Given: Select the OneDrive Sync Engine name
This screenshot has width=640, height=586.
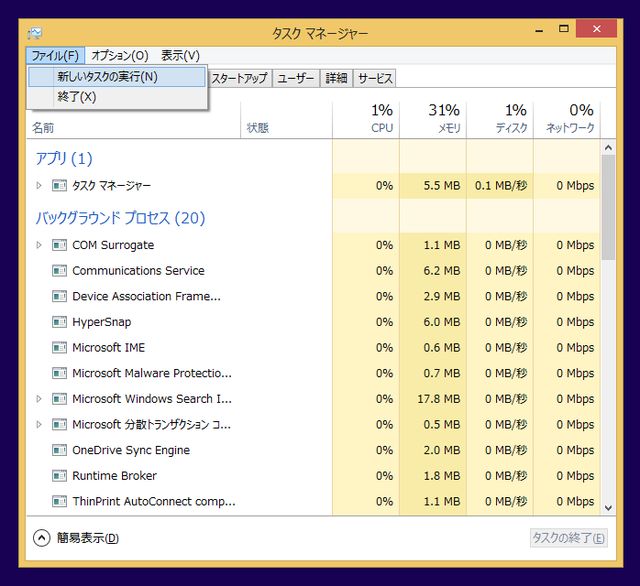Looking at the screenshot, I should (x=131, y=450).
